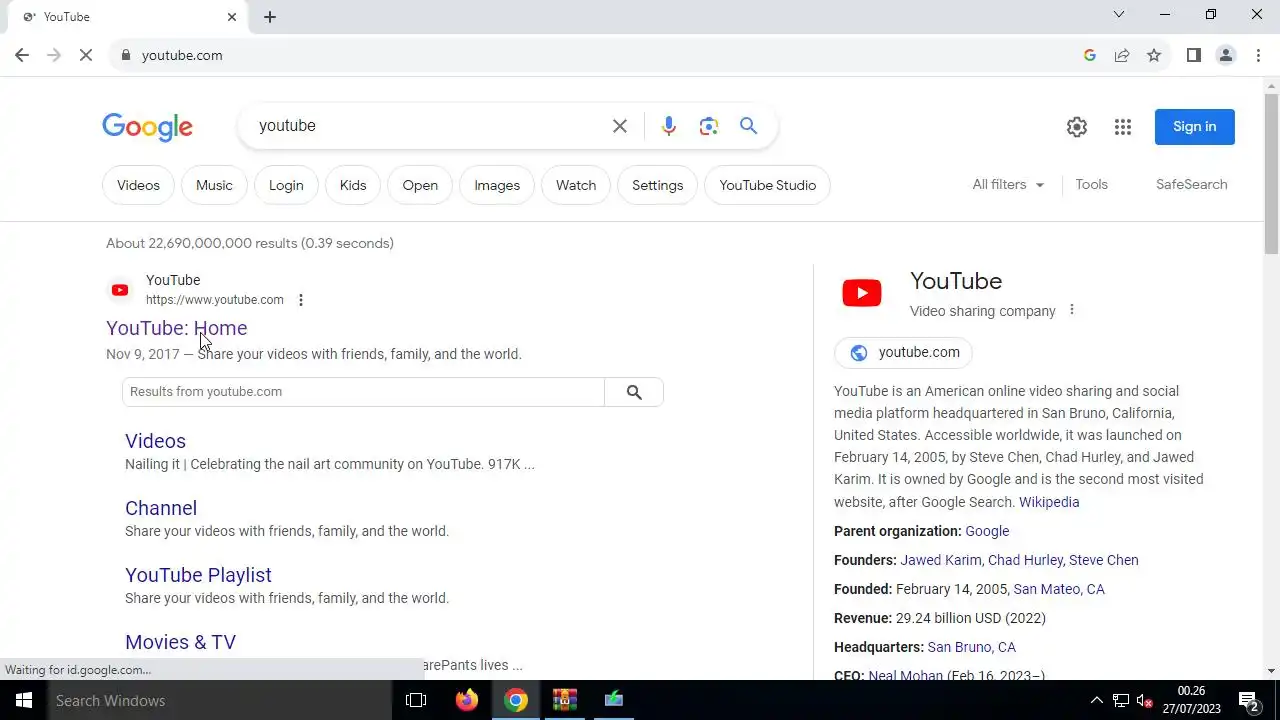Open the Videos sitelink
This screenshot has width=1280, height=720.
click(155, 441)
